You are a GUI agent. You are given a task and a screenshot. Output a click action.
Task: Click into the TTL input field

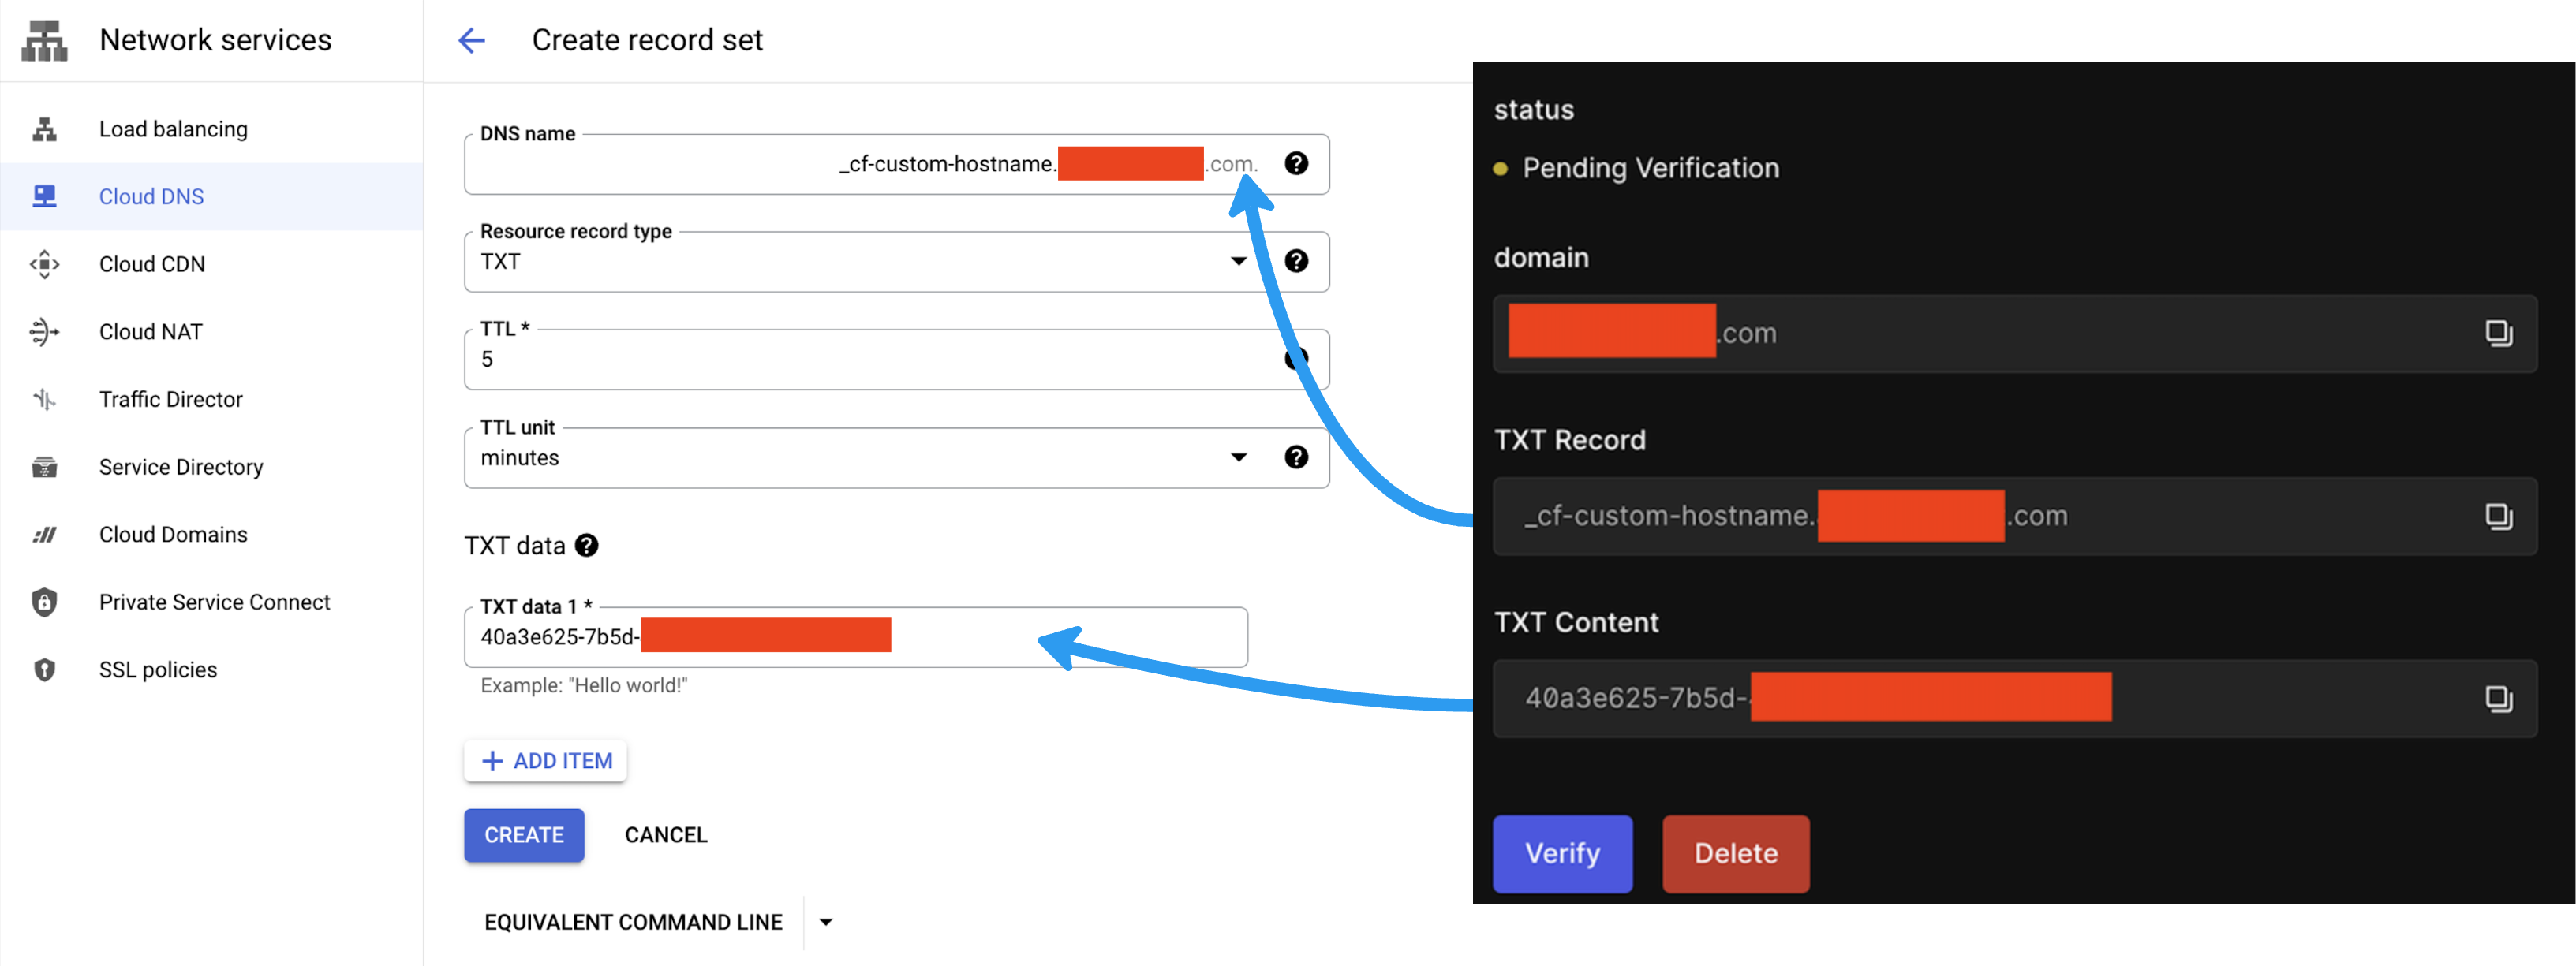tap(860, 360)
